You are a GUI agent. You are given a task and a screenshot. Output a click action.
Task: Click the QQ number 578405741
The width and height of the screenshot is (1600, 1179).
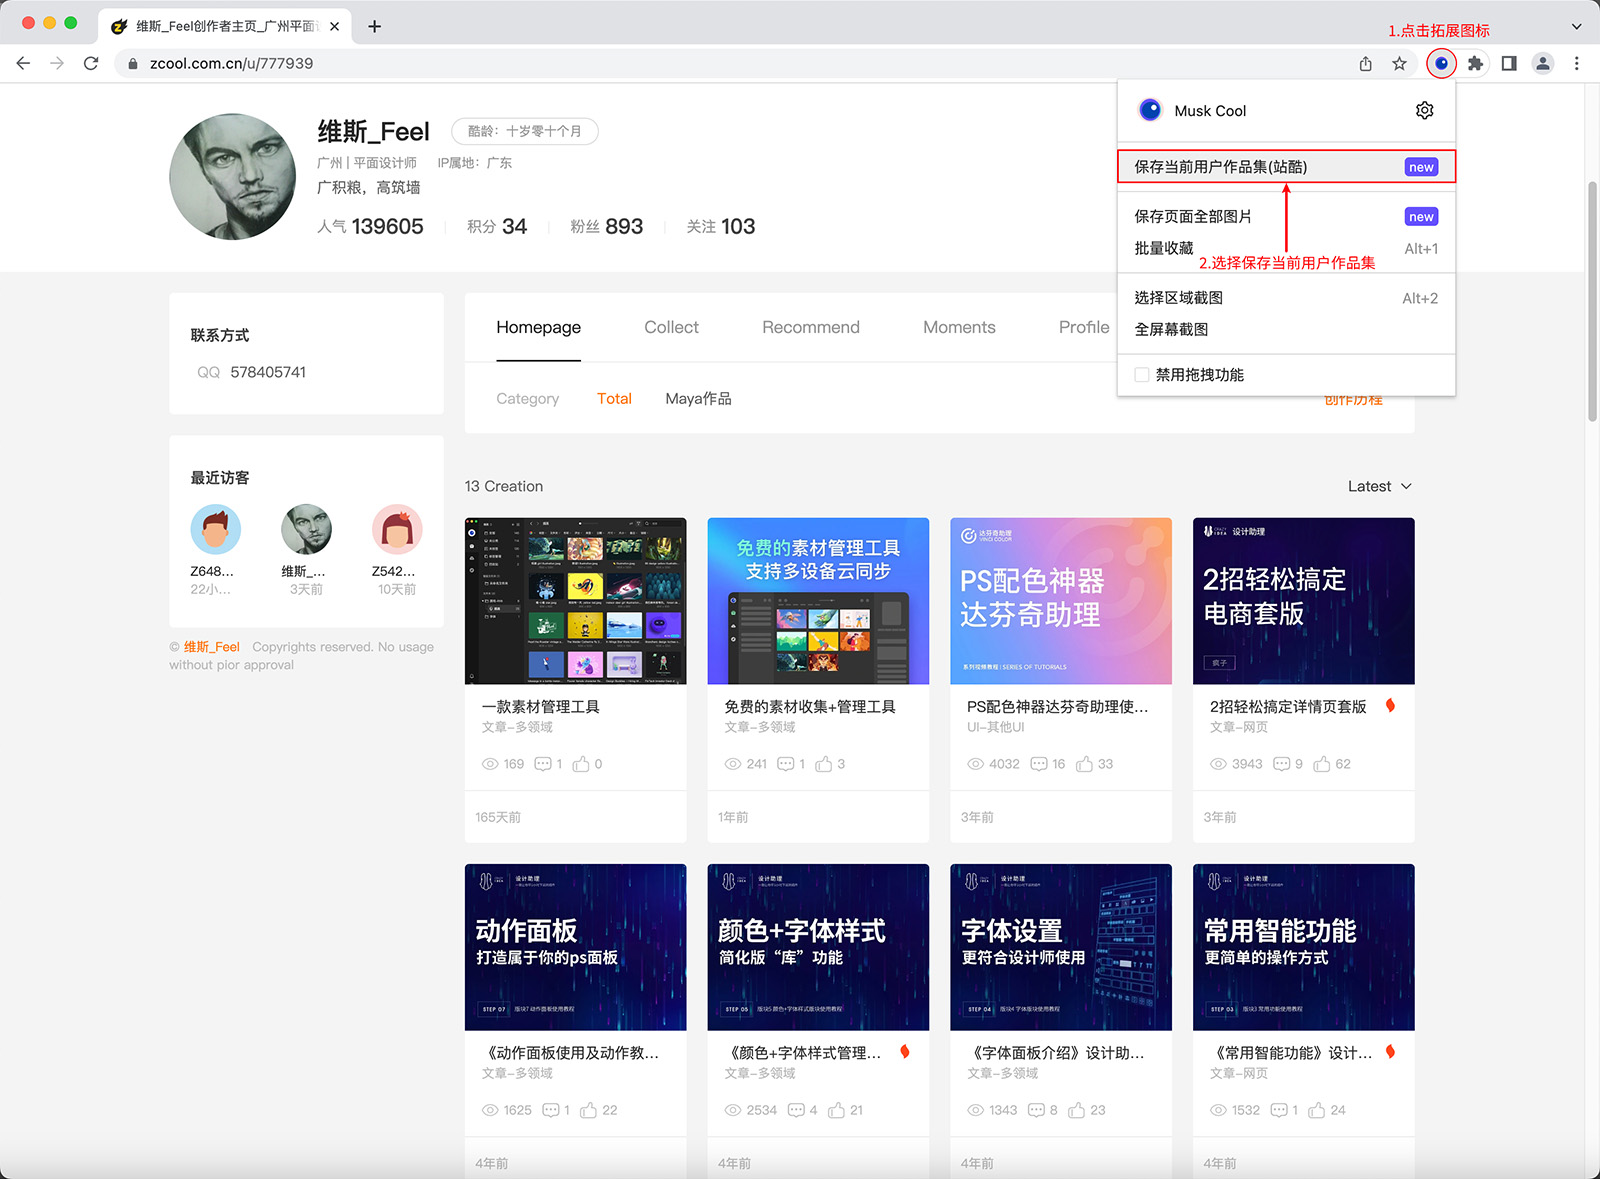point(268,372)
